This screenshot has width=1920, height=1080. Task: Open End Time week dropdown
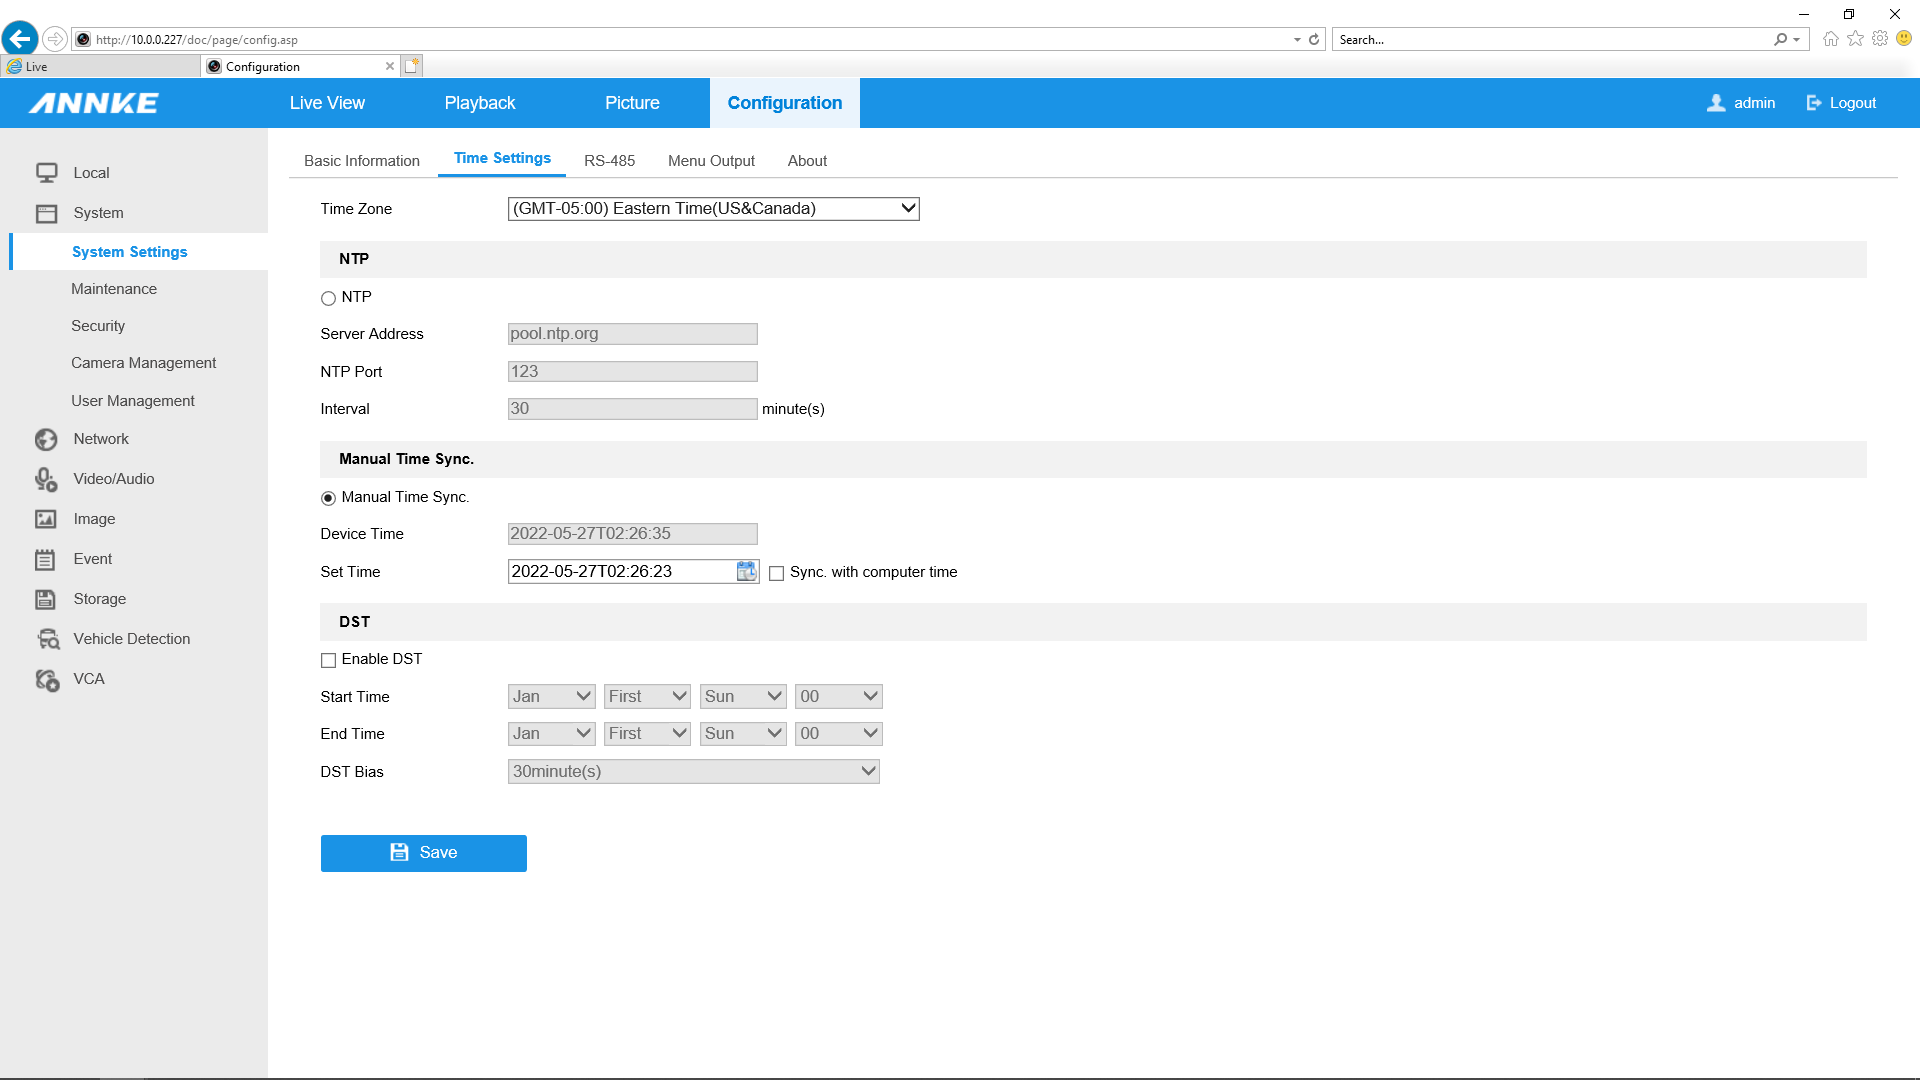[647, 734]
